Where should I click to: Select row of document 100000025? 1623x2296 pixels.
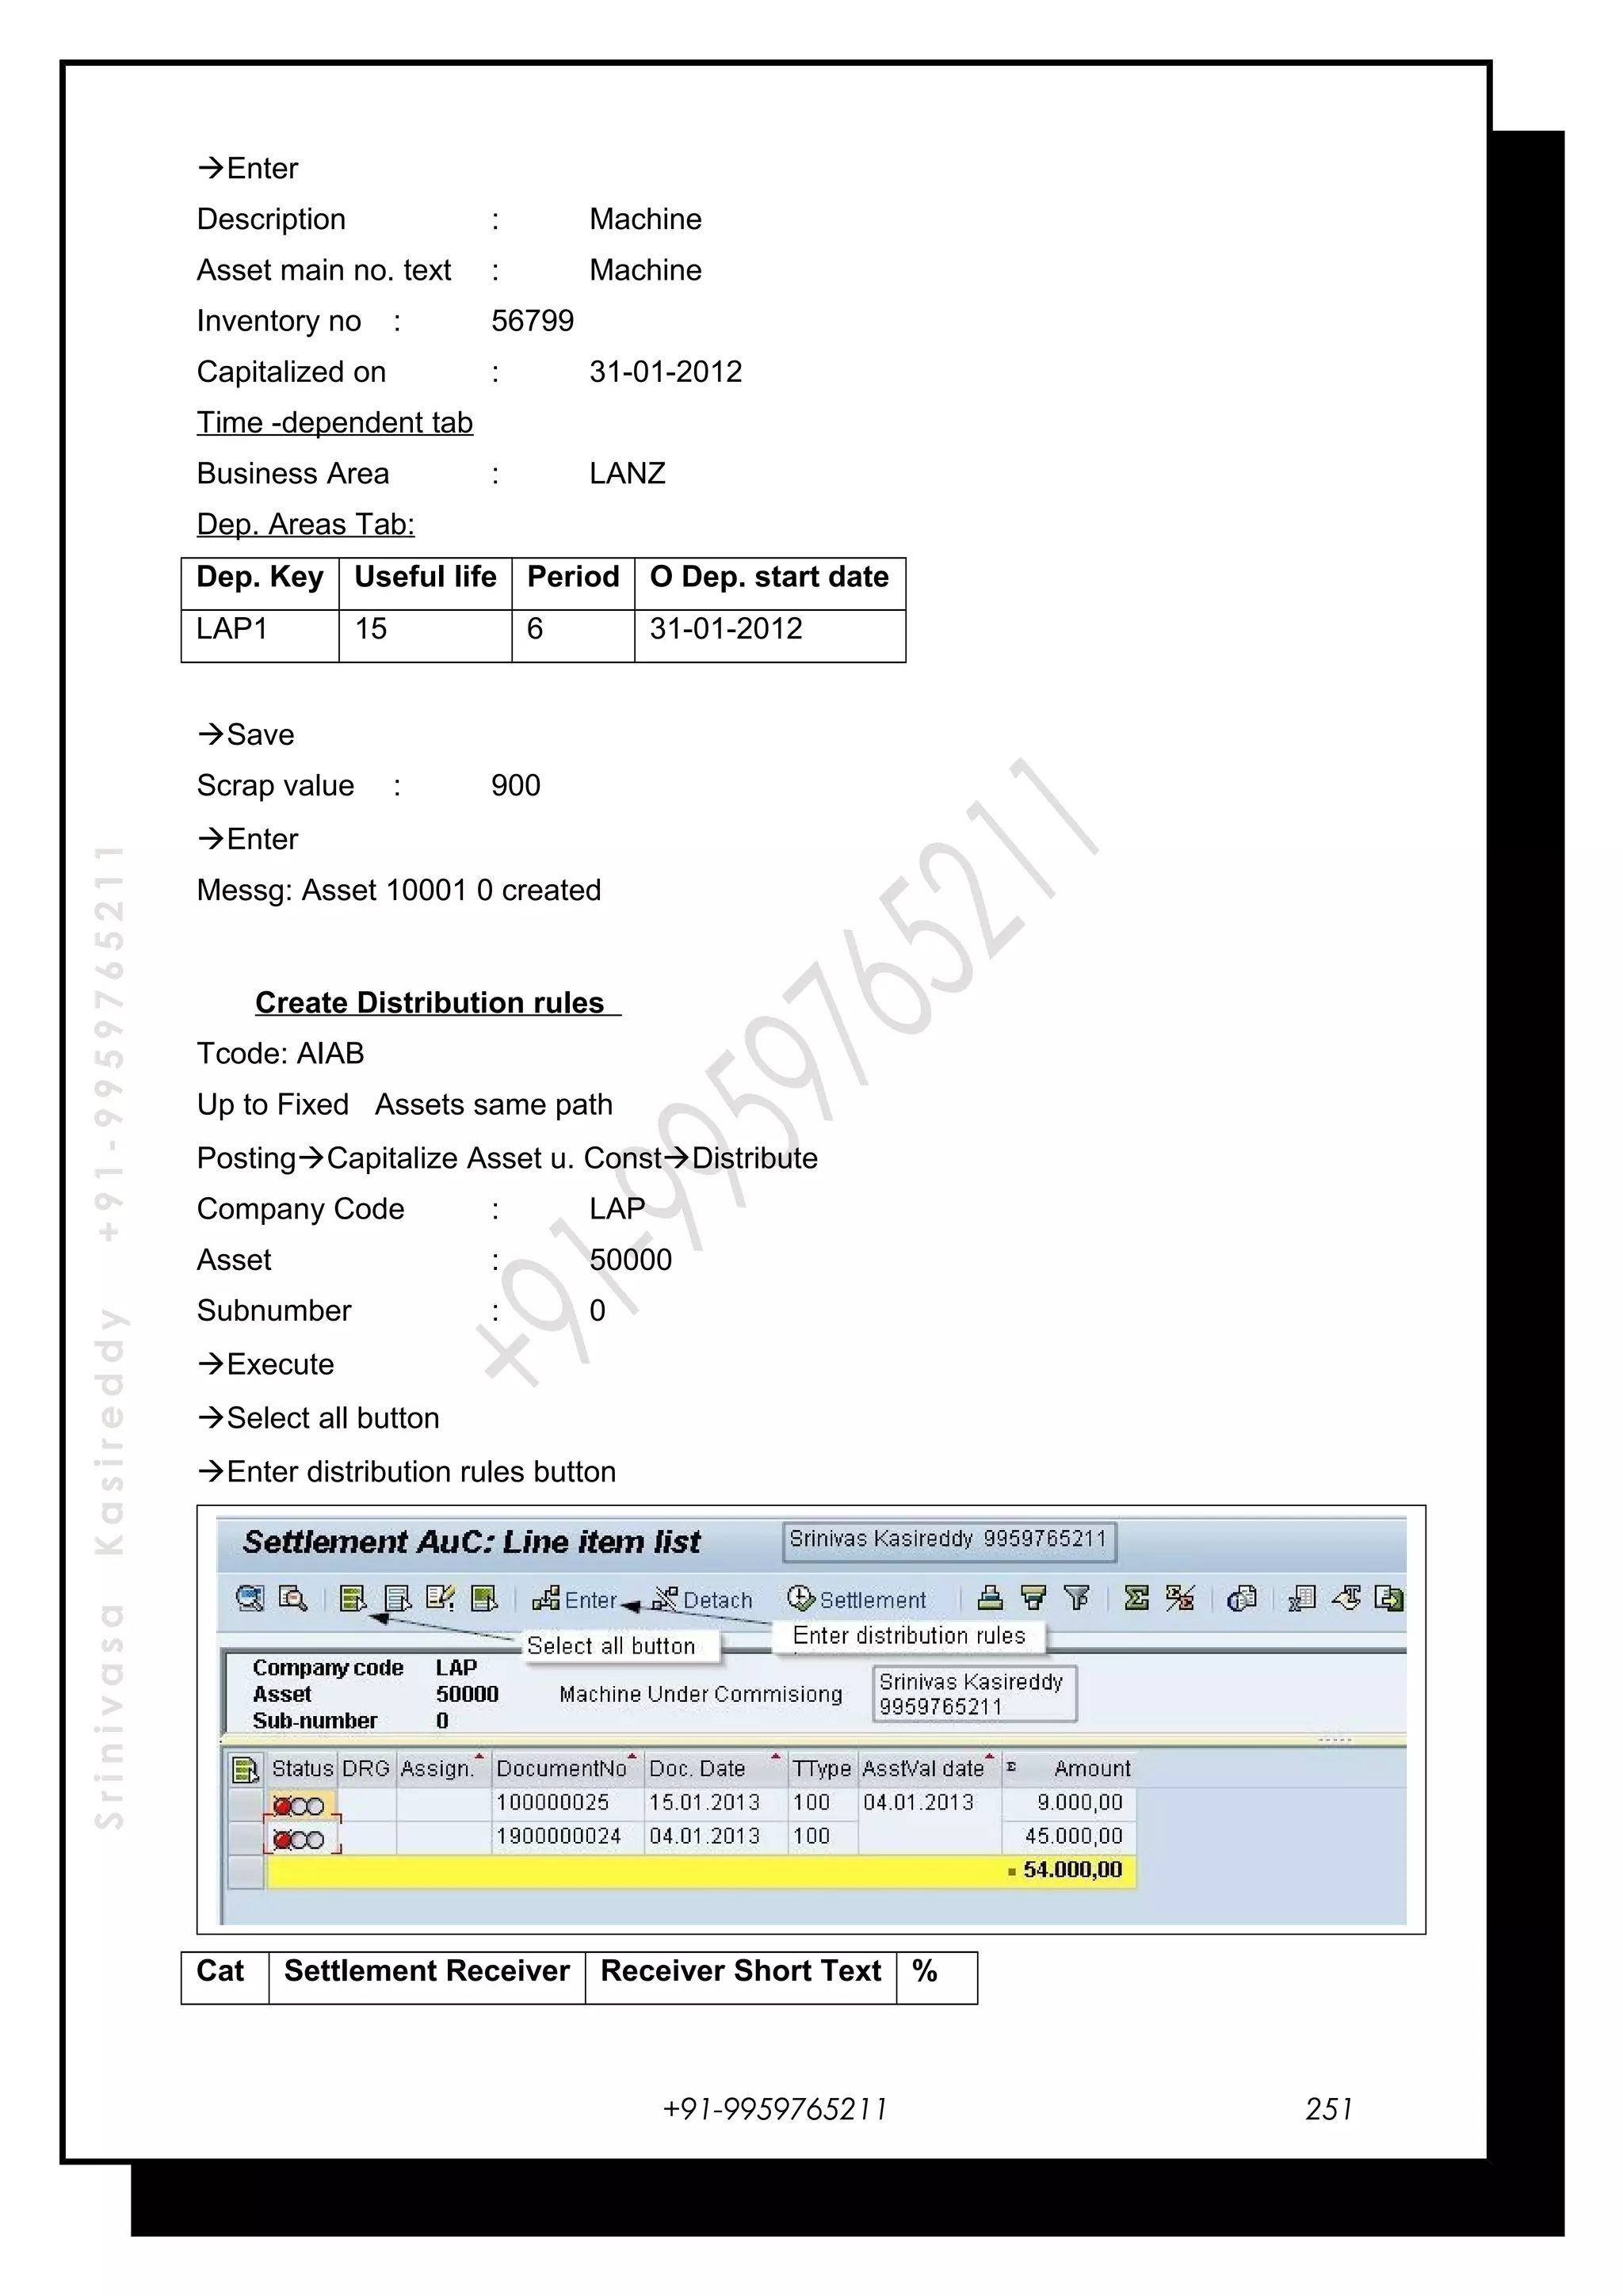pos(245,1804)
